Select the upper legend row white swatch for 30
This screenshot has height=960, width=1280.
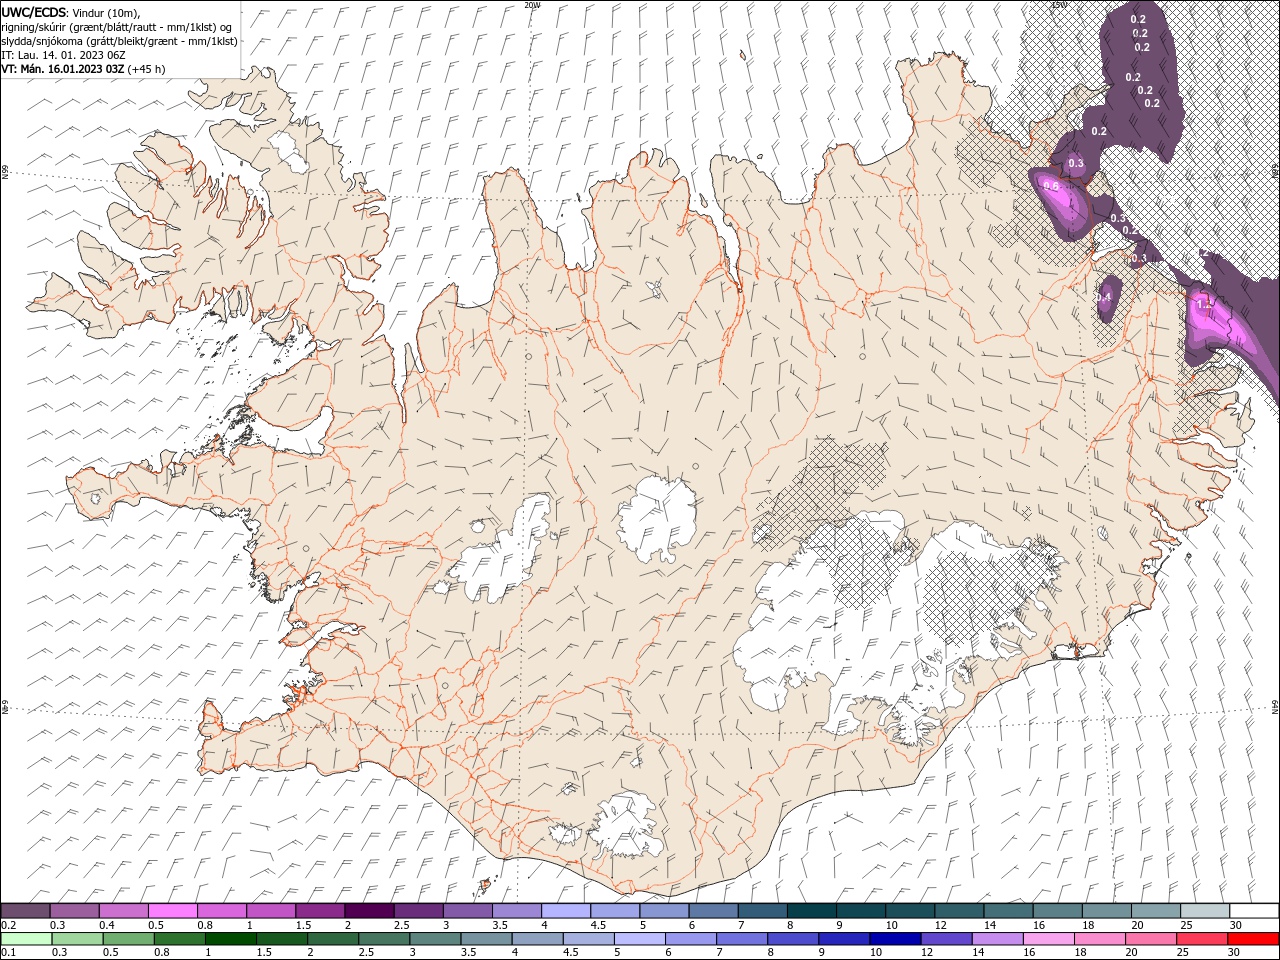[x=1254, y=911]
